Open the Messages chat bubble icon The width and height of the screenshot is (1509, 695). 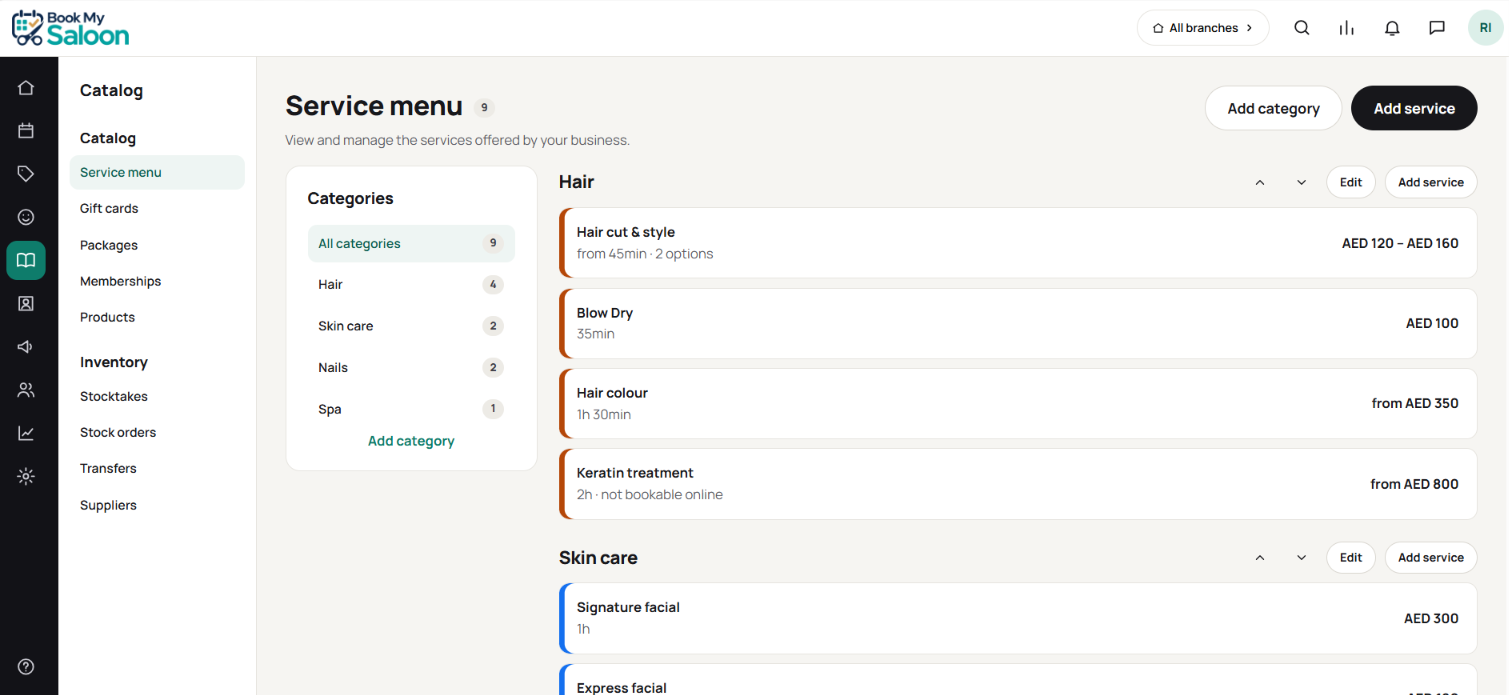1437,28
